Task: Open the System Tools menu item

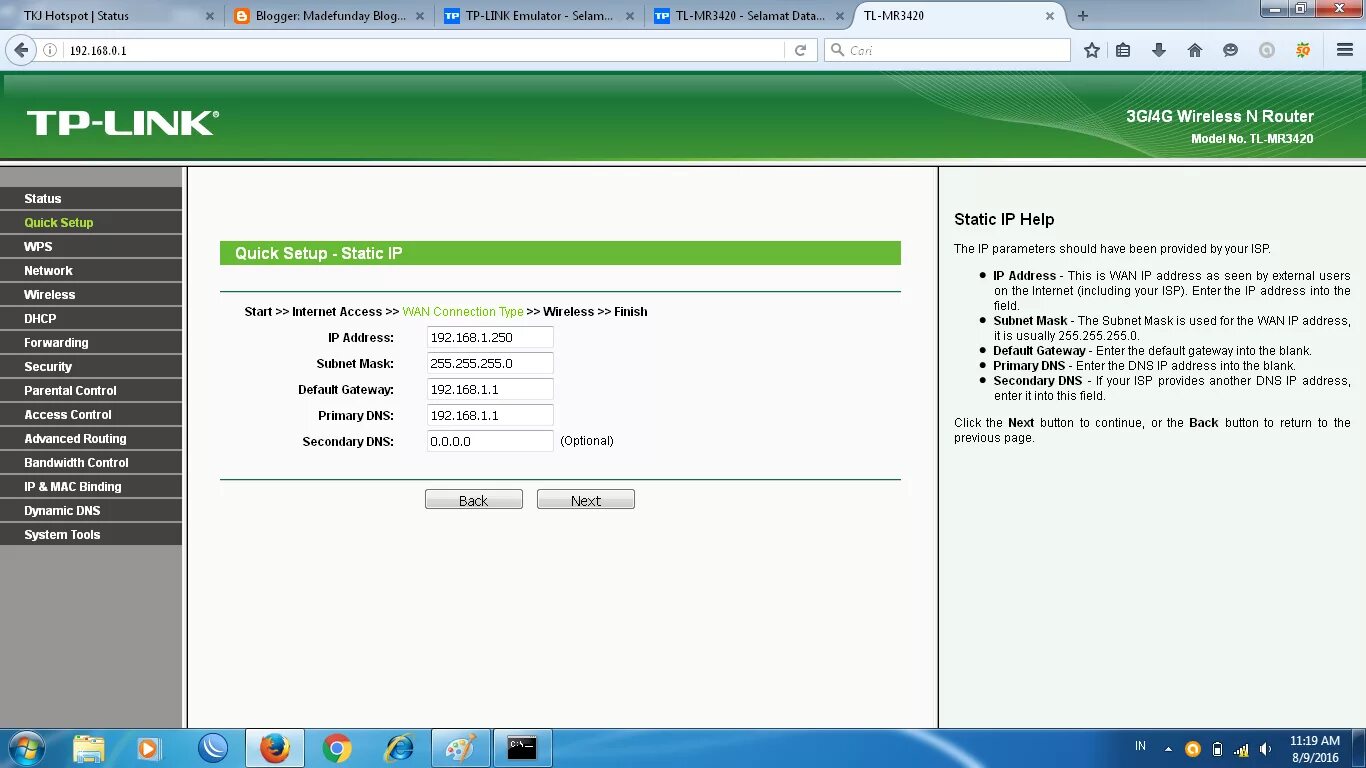Action: 91,535
